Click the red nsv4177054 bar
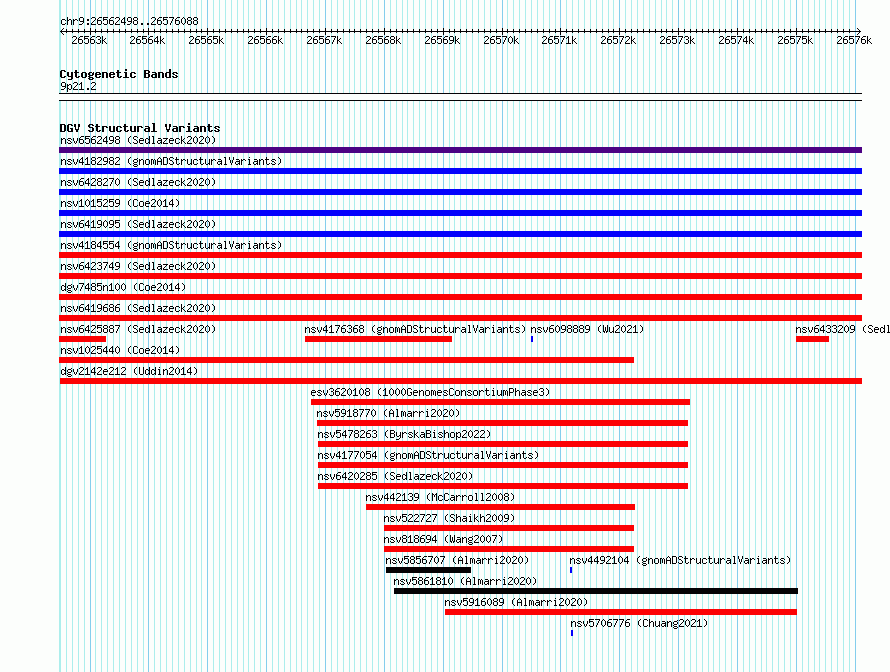Viewport: 890px width, 672px height. coord(503,465)
